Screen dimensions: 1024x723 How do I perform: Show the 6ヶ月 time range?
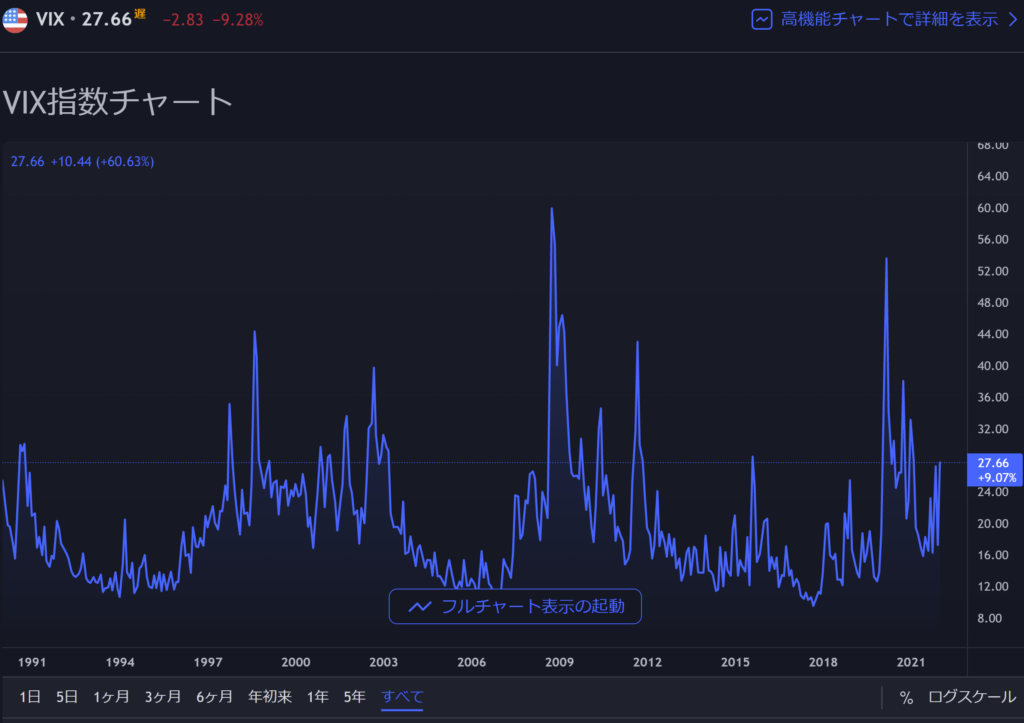click(x=214, y=697)
